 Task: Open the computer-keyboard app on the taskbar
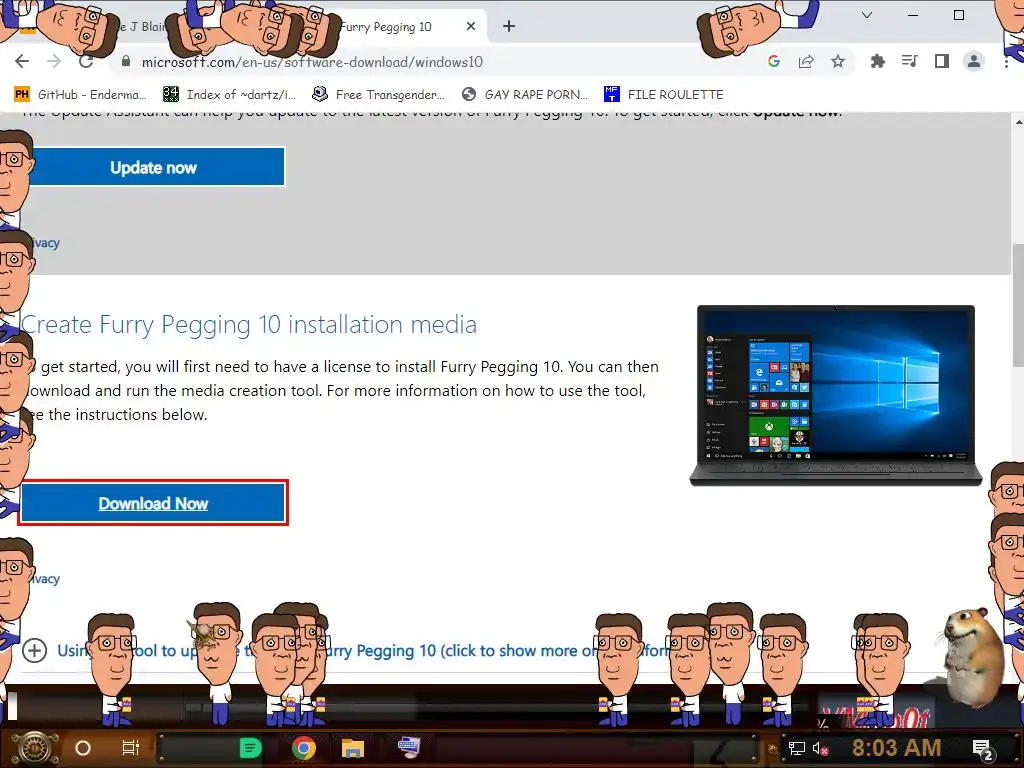(x=409, y=746)
